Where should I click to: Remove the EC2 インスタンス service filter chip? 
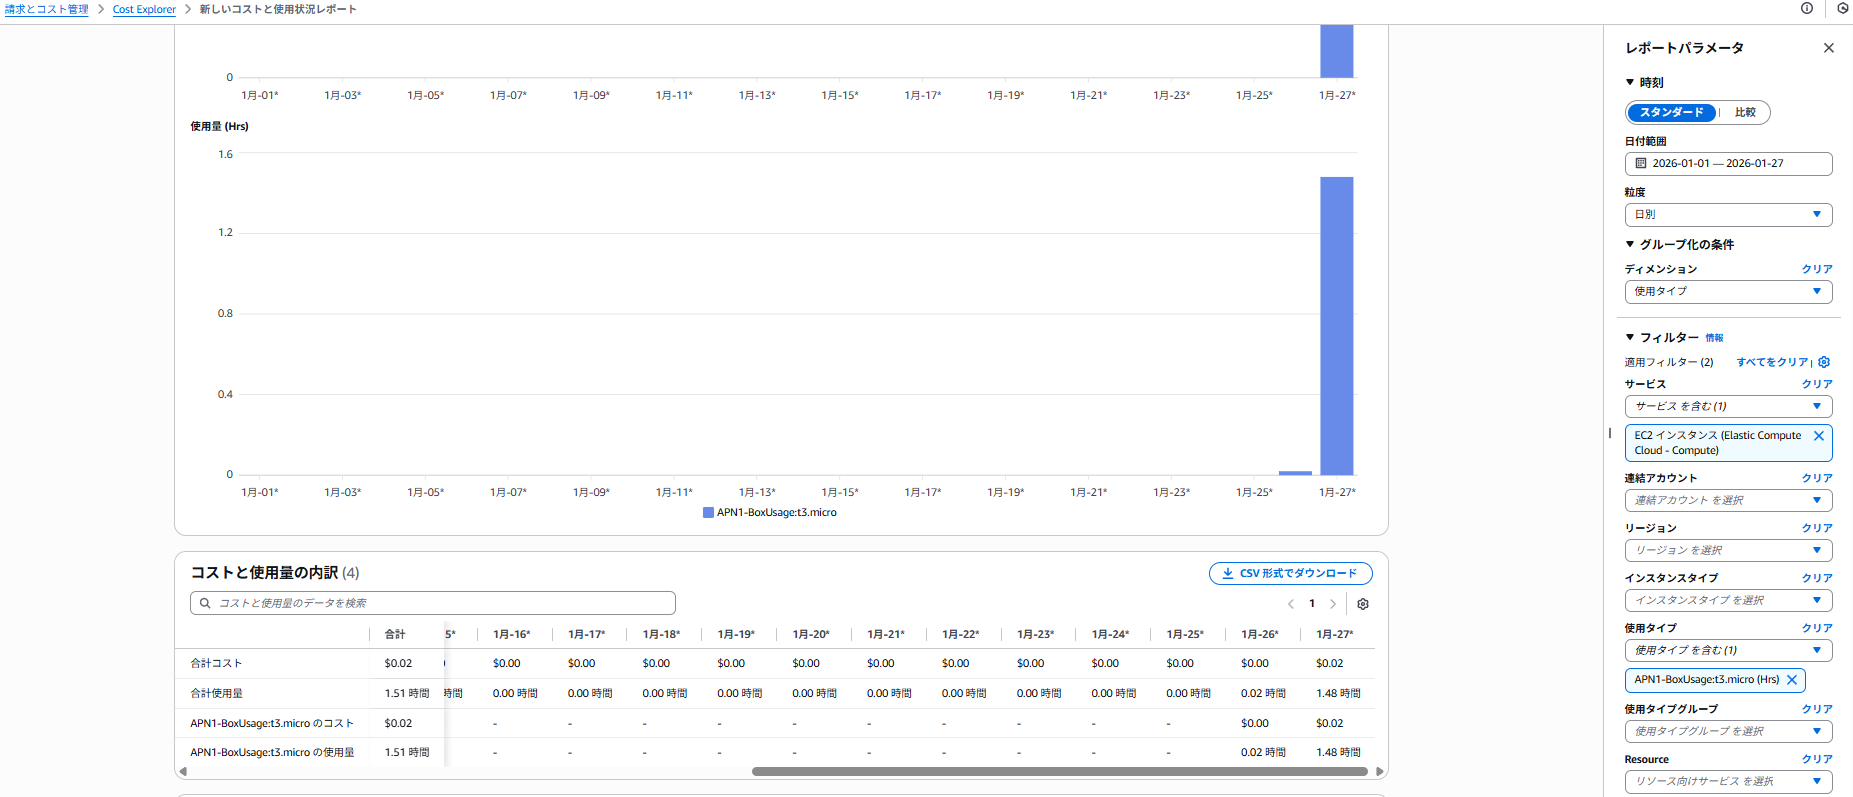tap(1818, 436)
